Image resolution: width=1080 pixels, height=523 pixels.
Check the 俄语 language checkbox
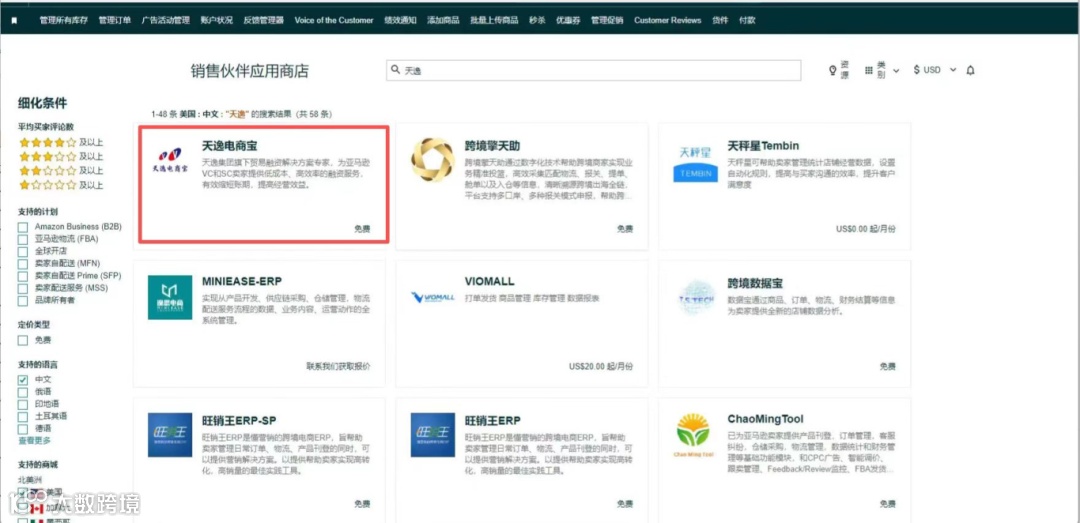click(23, 392)
